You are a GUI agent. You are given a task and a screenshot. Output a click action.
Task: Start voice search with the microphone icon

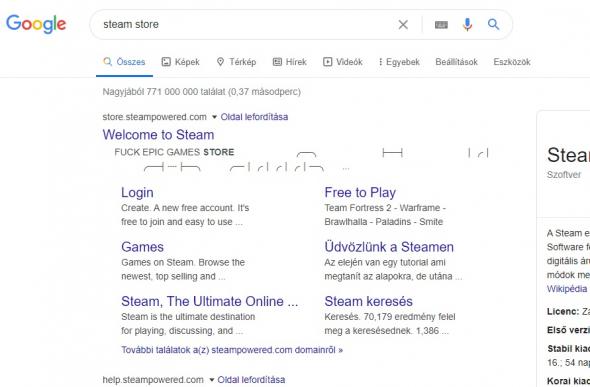tap(467, 24)
